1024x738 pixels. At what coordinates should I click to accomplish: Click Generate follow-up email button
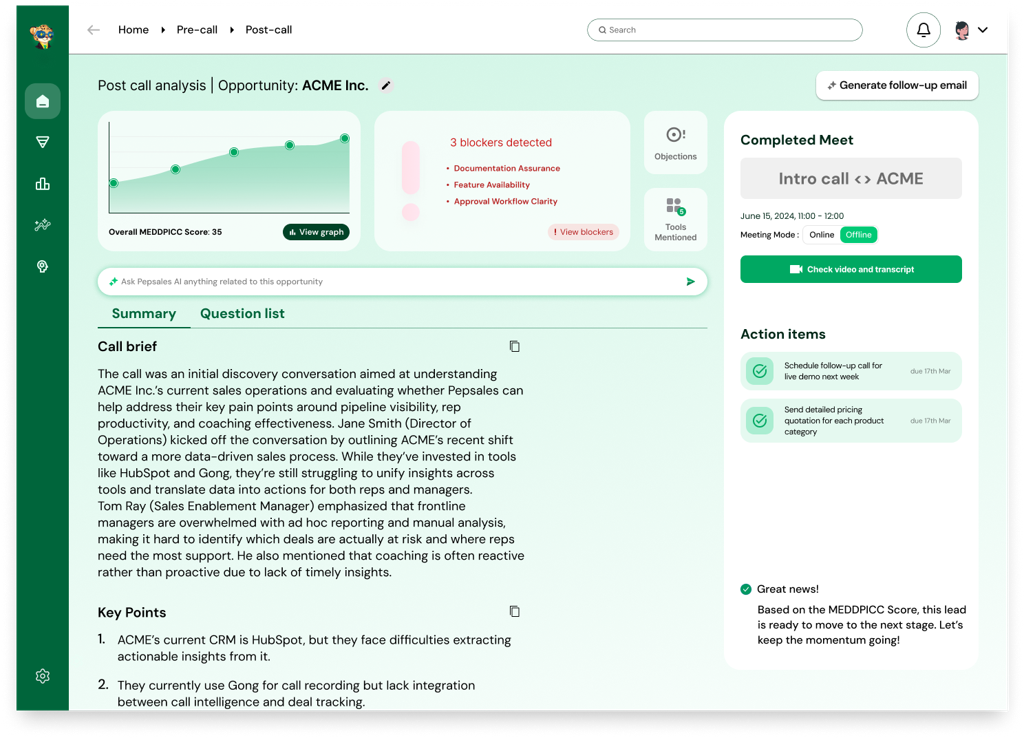click(897, 86)
